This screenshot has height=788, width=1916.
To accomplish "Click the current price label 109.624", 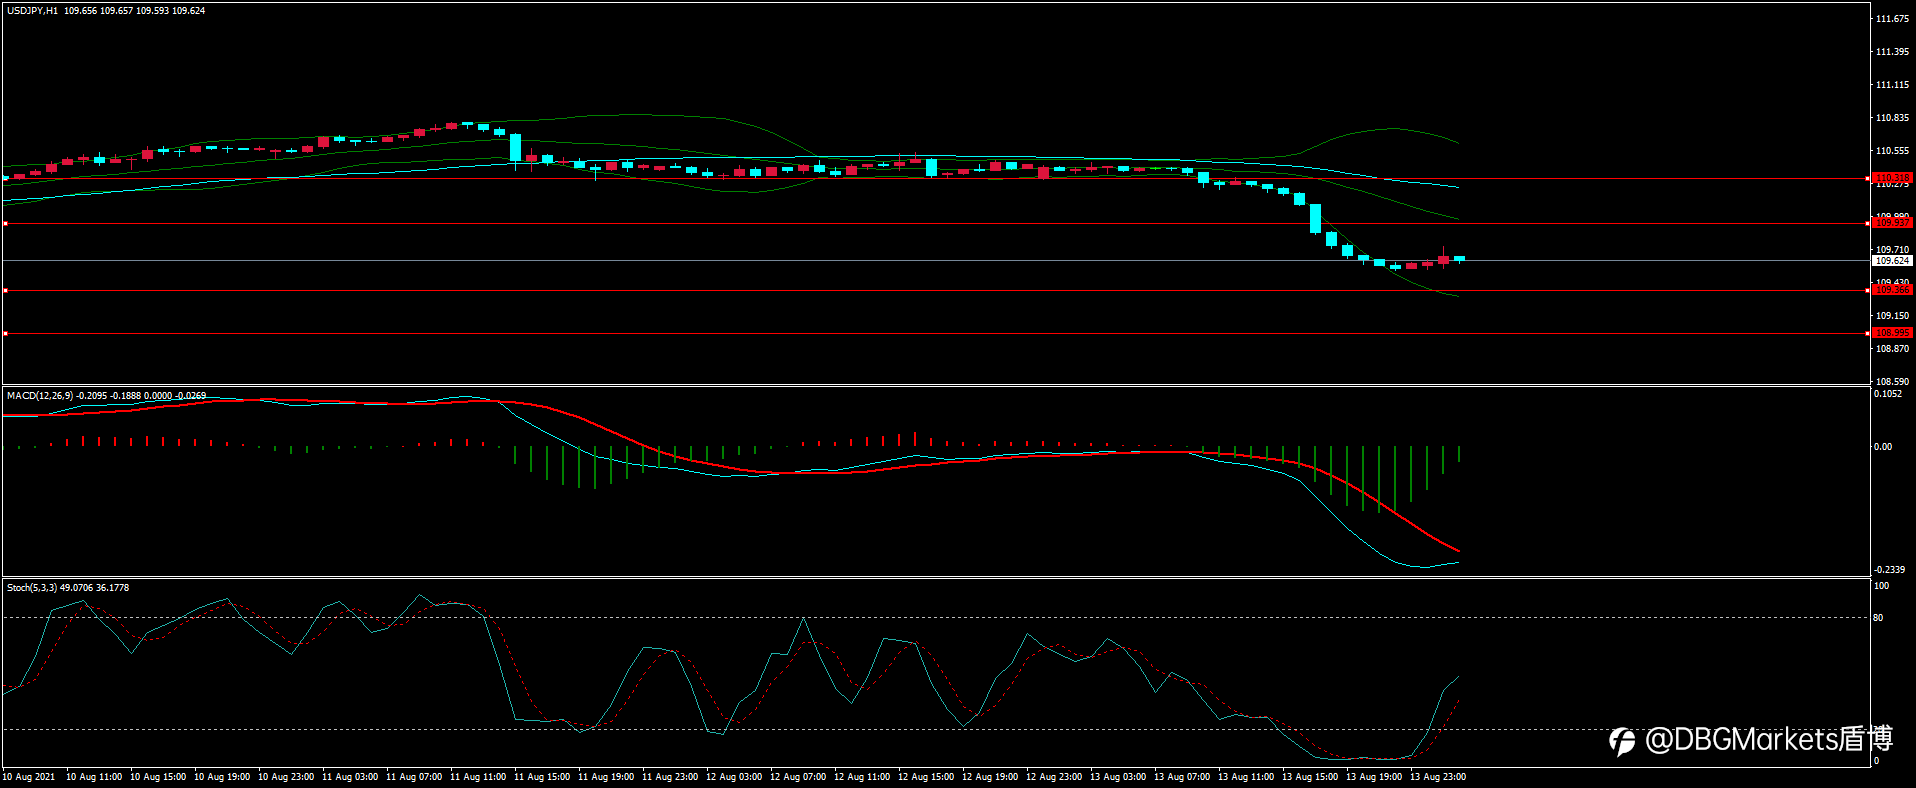I will tap(1892, 261).
